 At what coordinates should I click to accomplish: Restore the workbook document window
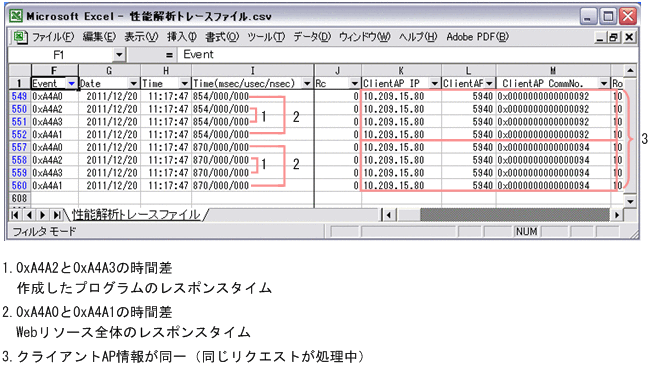pyautogui.click(x=614, y=37)
